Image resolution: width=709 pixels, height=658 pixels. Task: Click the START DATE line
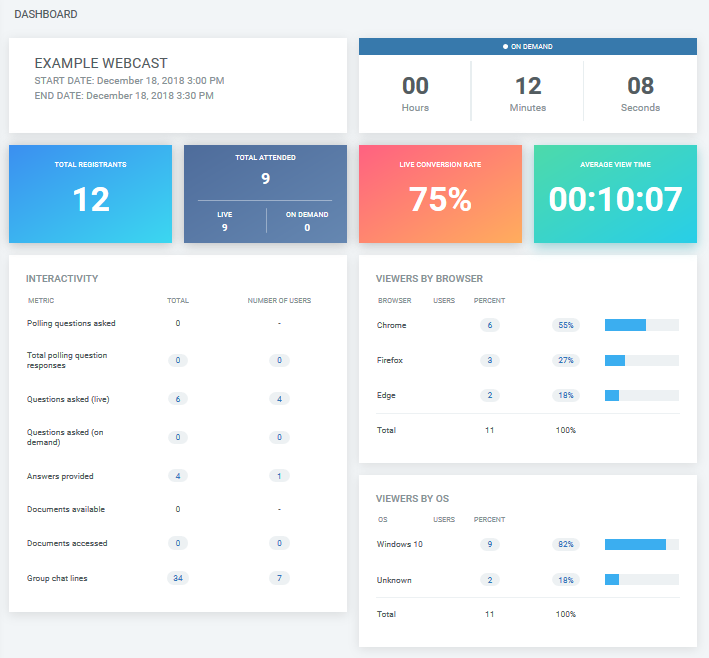tap(129, 80)
